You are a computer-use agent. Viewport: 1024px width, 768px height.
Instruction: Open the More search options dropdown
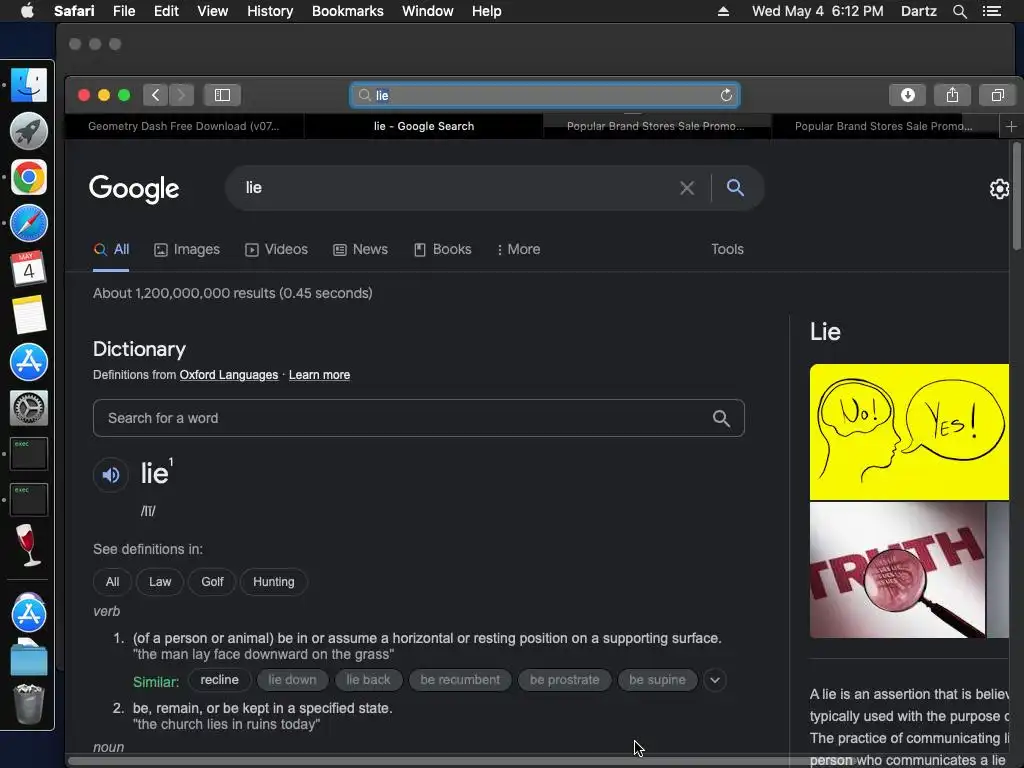(519, 249)
